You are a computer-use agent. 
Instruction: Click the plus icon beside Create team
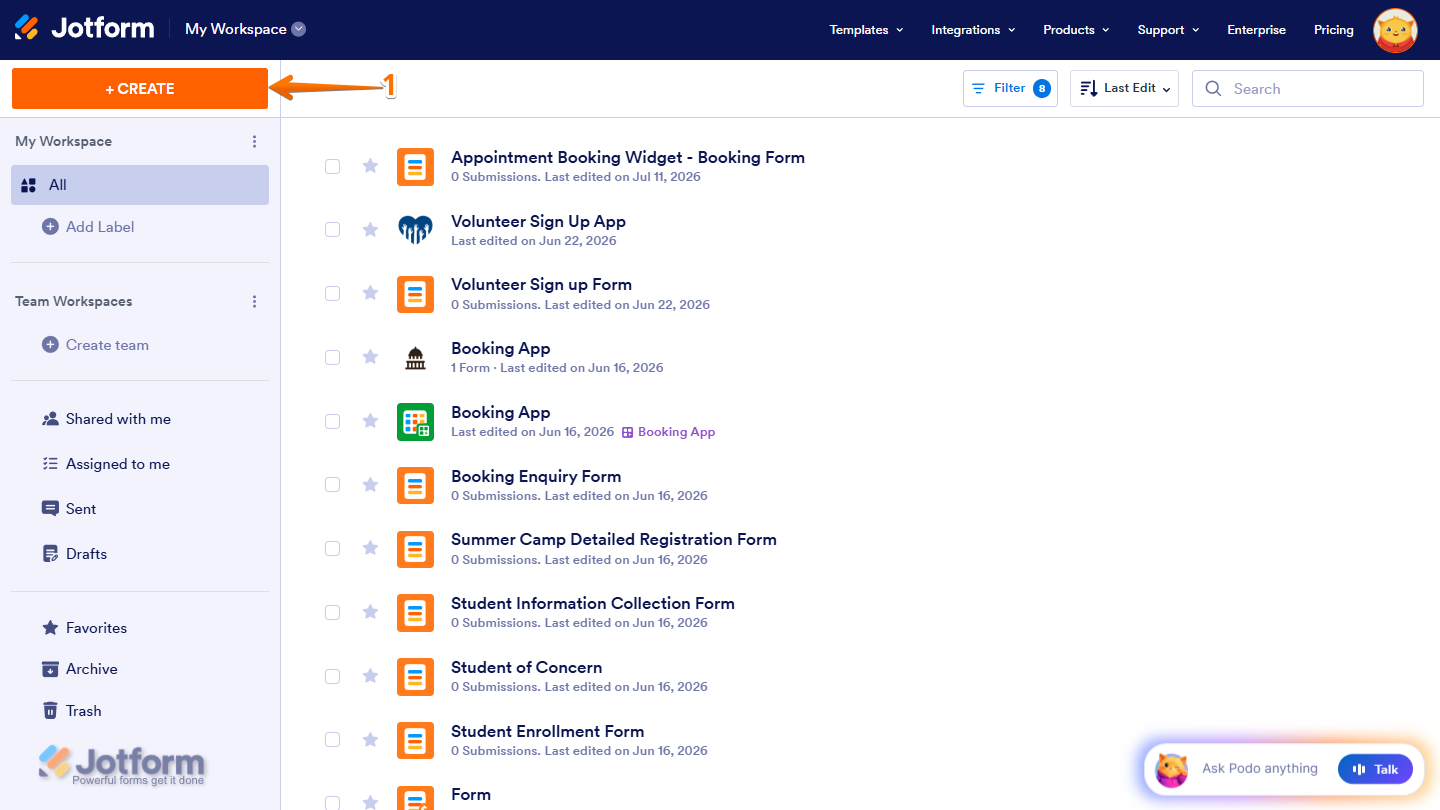[x=50, y=345]
